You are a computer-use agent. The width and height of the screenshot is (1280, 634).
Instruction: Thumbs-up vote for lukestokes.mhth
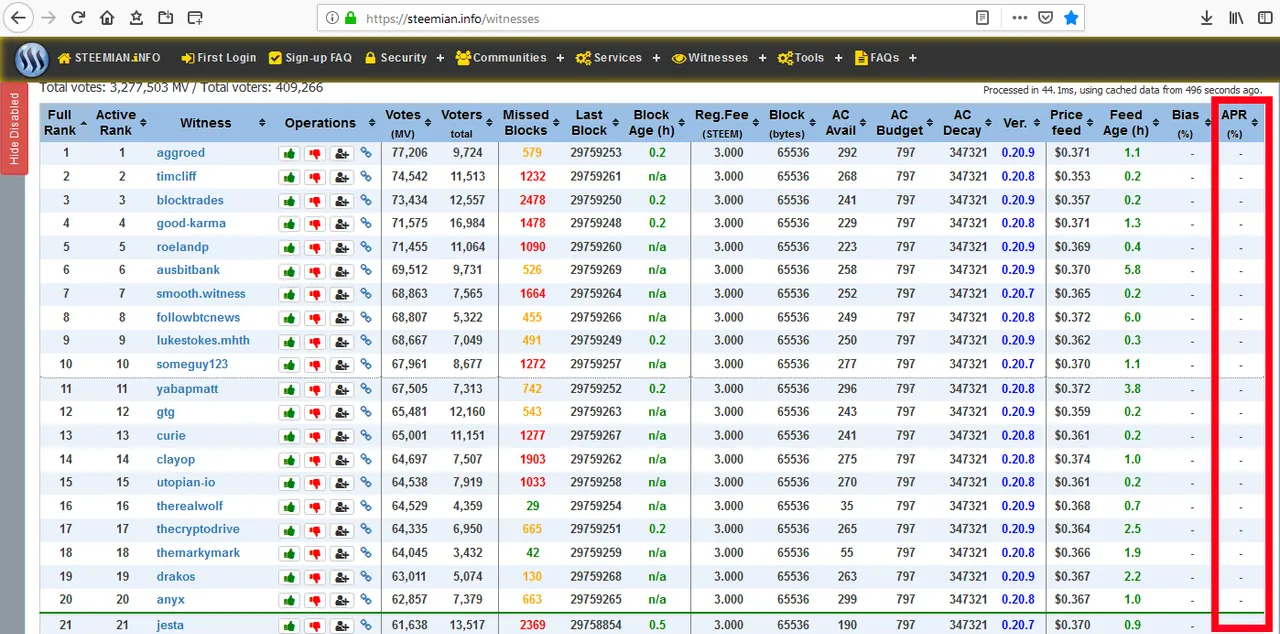click(x=289, y=341)
